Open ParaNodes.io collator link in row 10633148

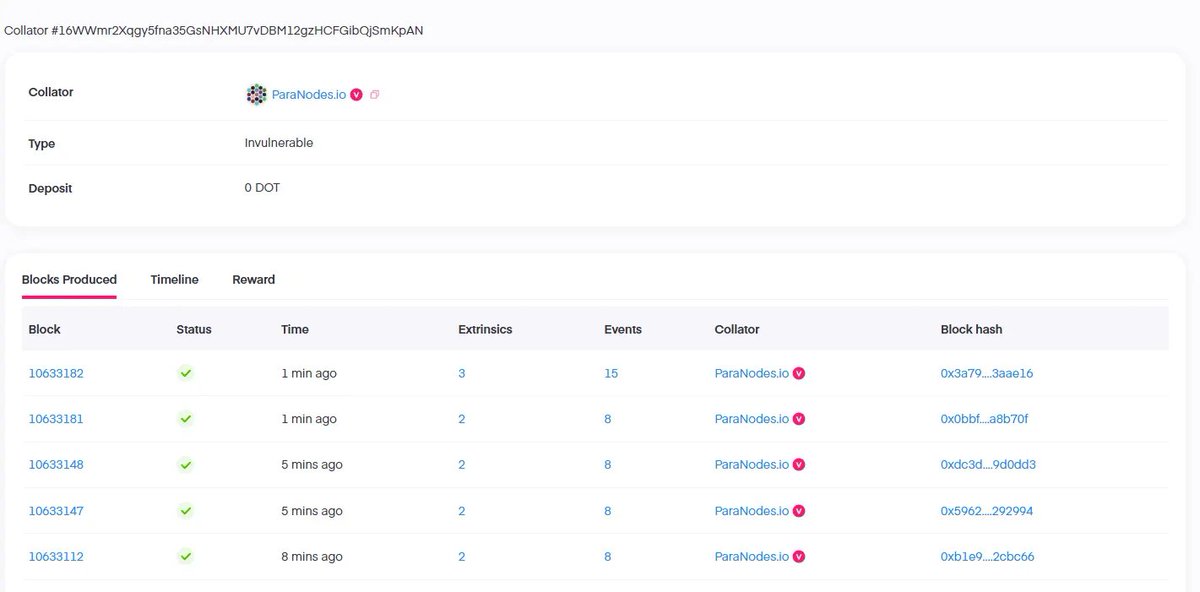point(752,465)
